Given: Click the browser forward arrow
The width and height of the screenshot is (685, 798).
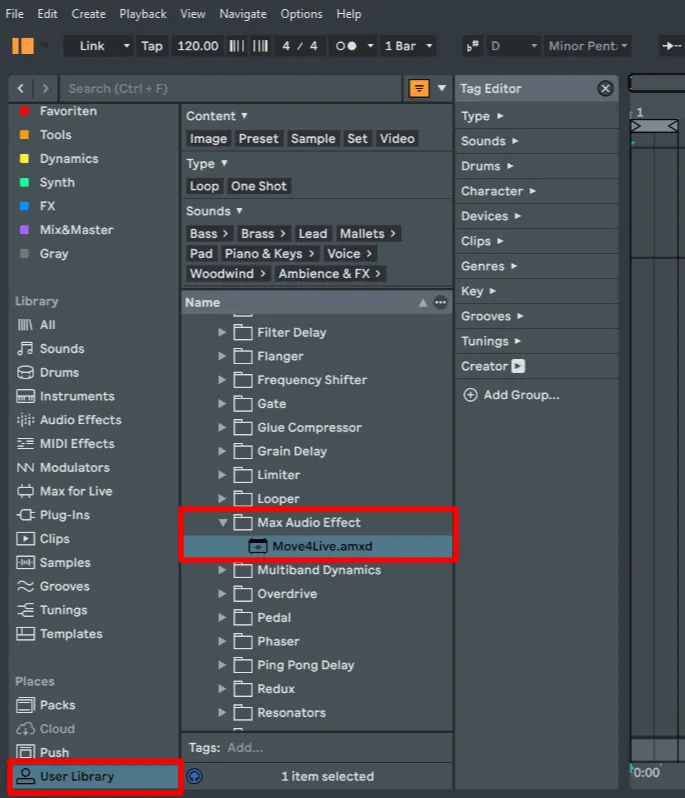Looking at the screenshot, I should click(x=46, y=89).
